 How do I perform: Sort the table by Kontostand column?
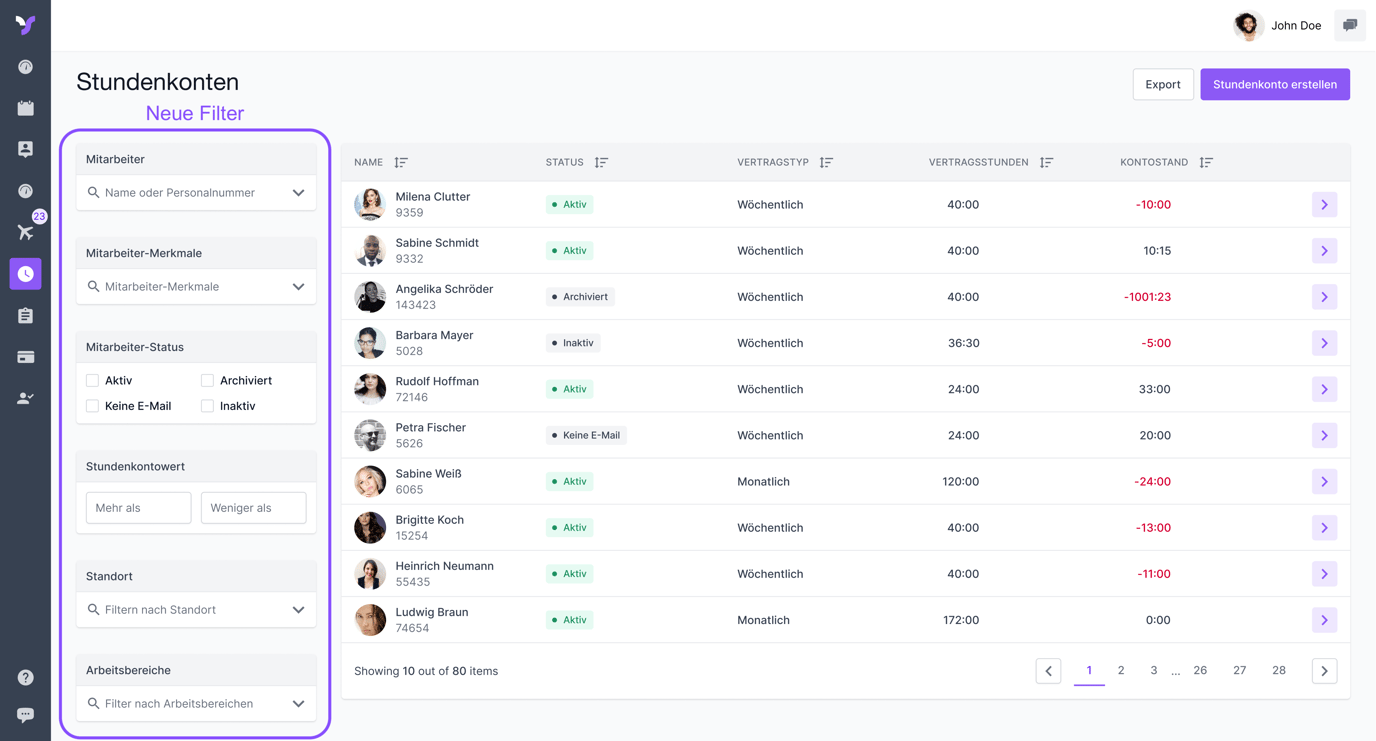pos(1206,162)
